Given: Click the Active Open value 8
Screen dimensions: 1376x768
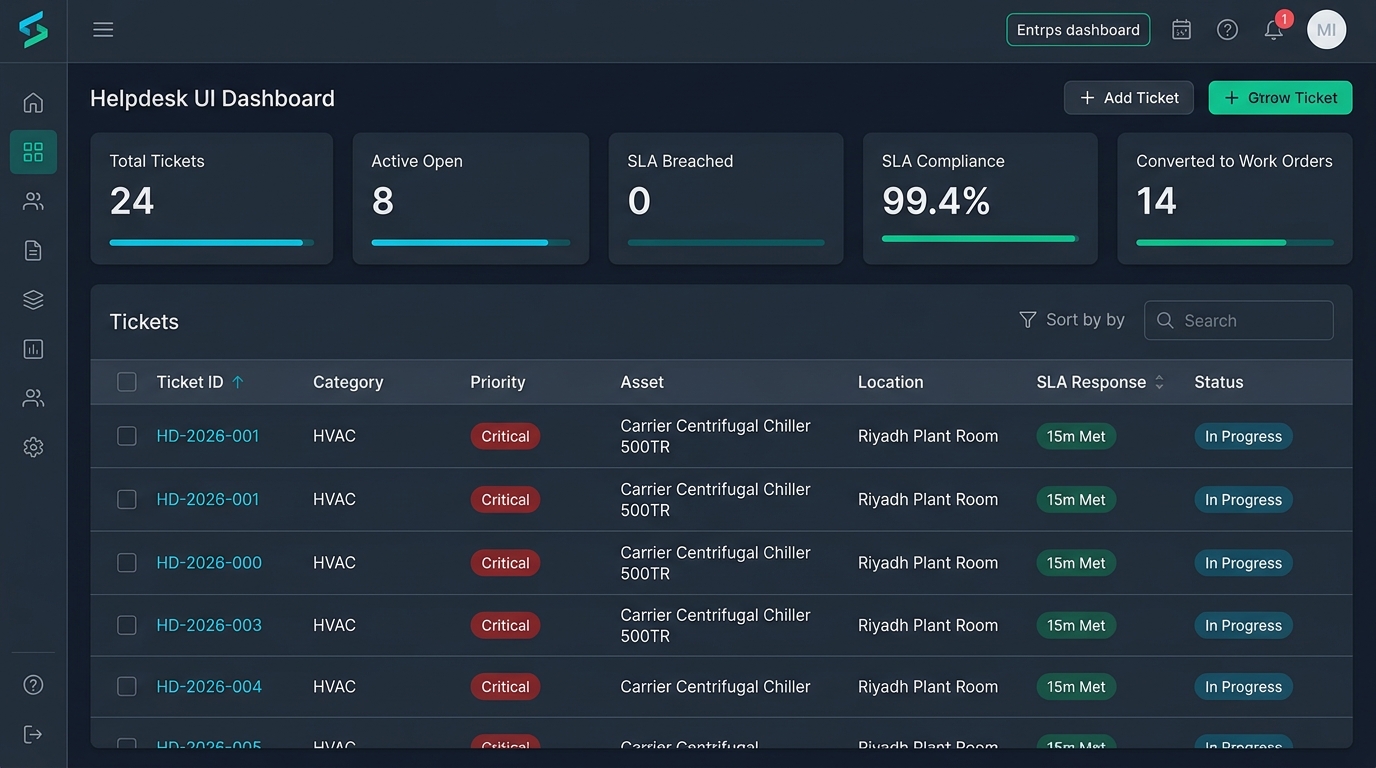Looking at the screenshot, I should pyautogui.click(x=383, y=201).
